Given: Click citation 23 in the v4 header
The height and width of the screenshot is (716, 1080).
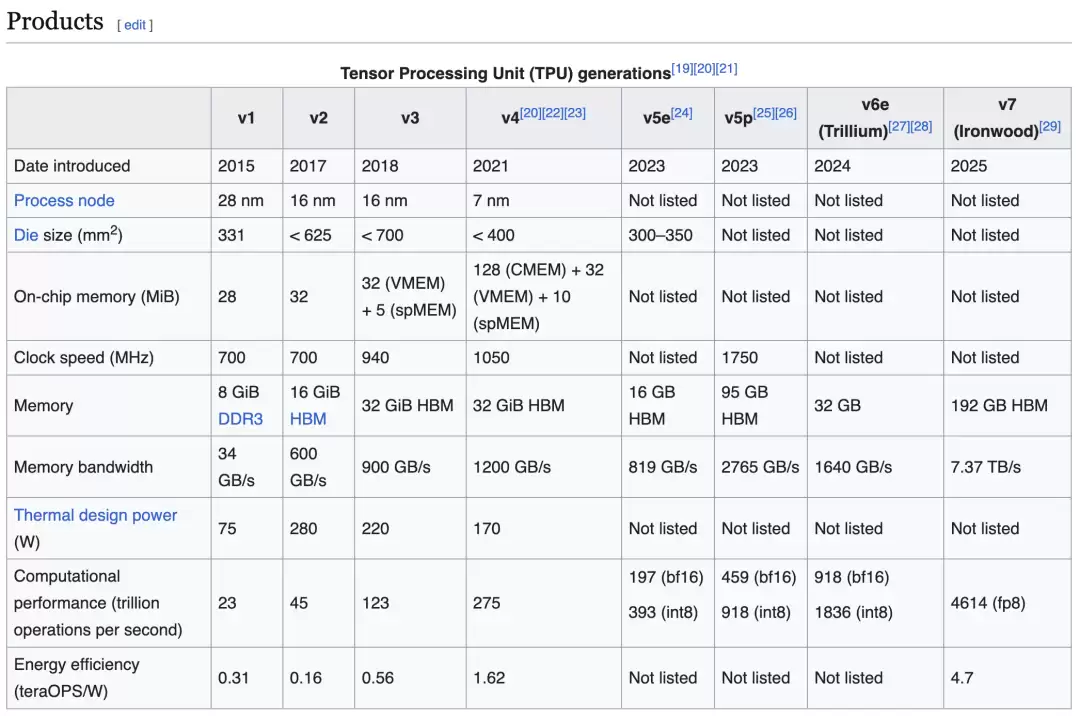Looking at the screenshot, I should (x=575, y=113).
